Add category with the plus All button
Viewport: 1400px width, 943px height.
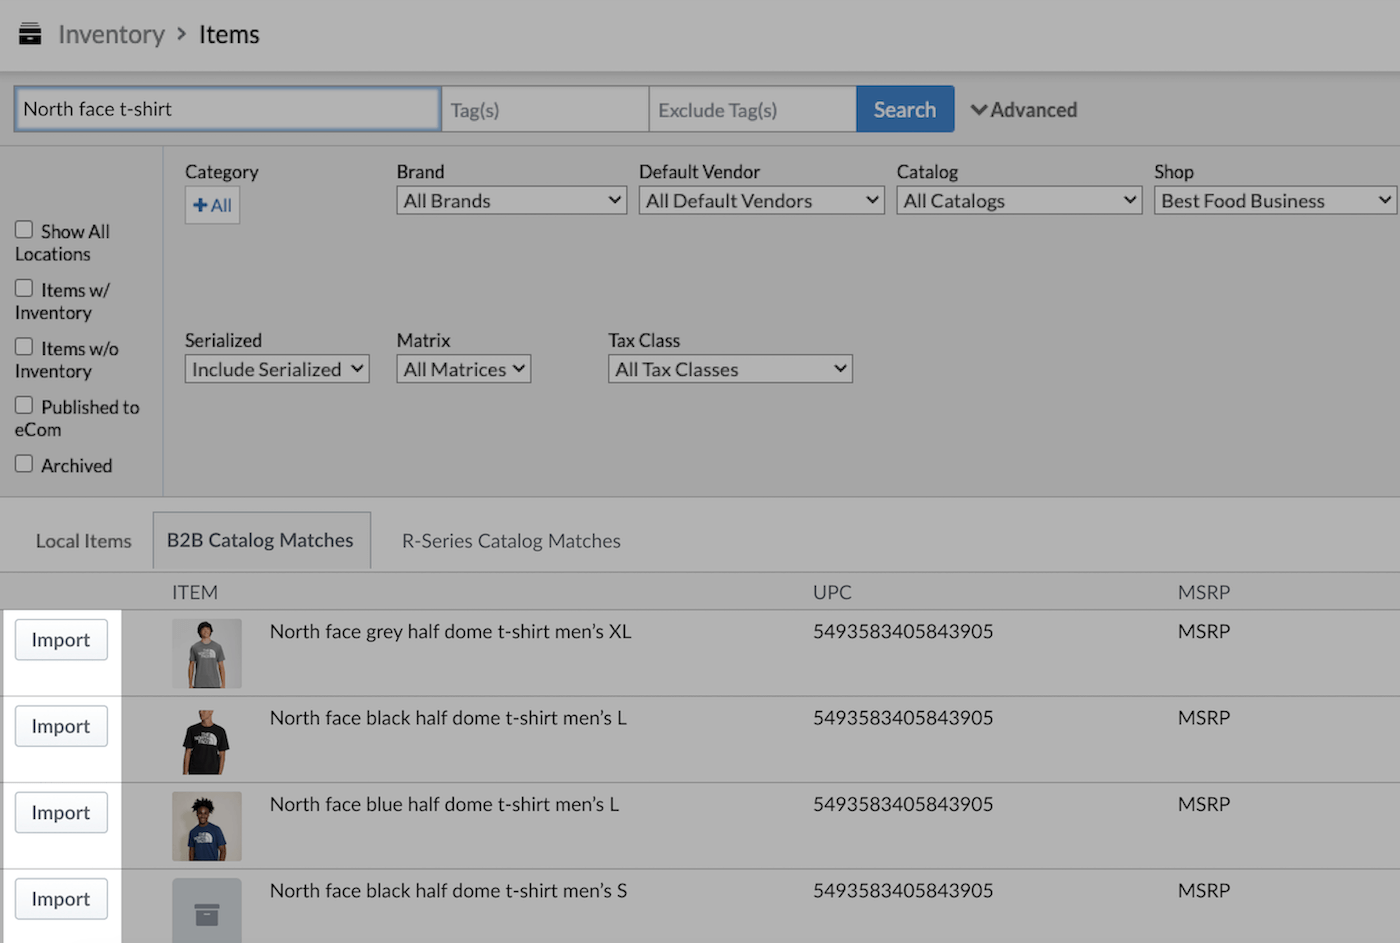(212, 206)
